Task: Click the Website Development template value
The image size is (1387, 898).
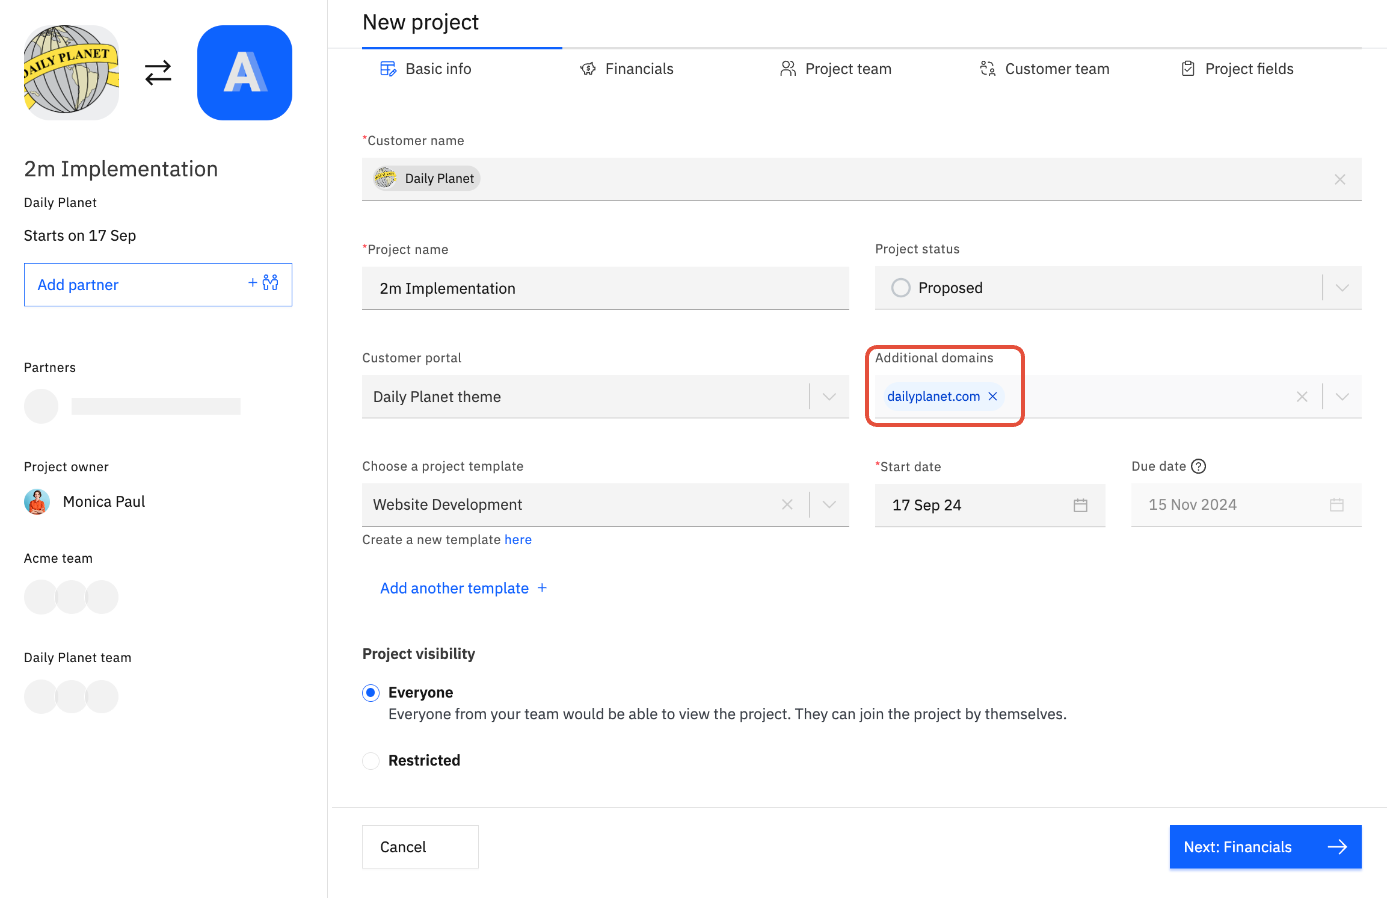Action: point(448,505)
